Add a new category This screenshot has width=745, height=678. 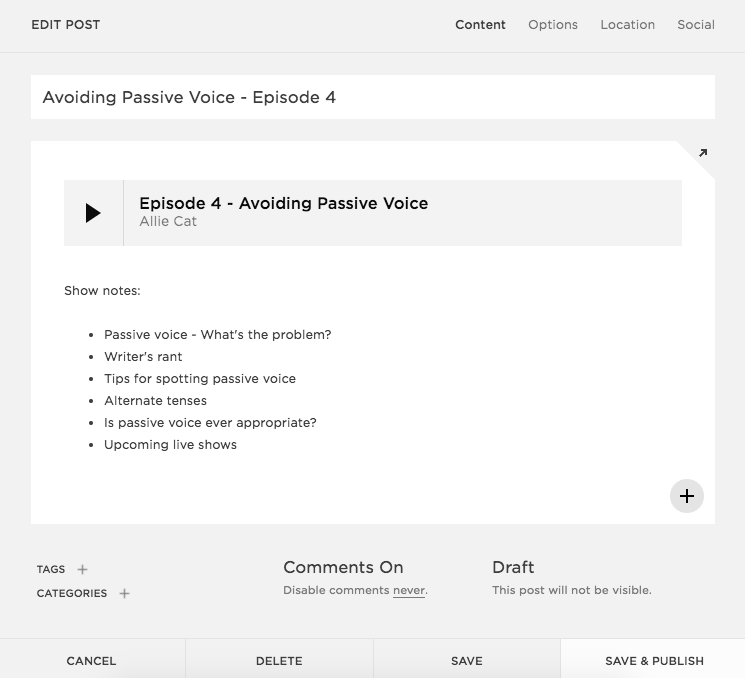click(x=124, y=593)
